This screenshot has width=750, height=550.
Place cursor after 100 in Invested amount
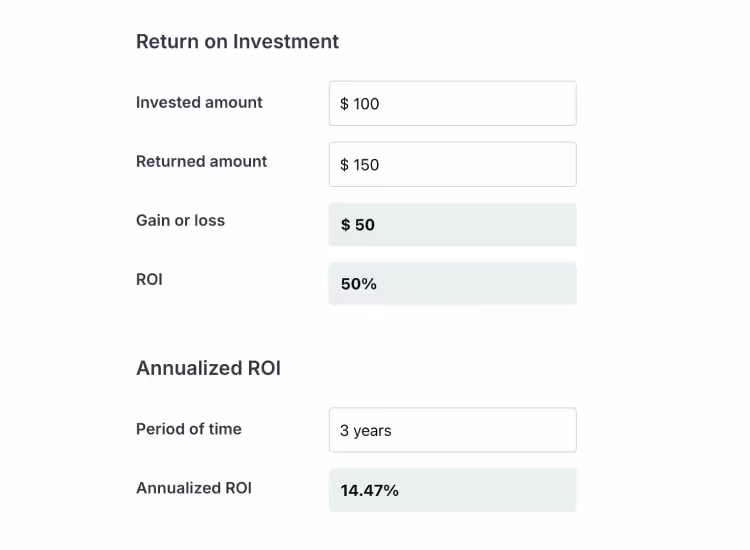tap(381, 104)
